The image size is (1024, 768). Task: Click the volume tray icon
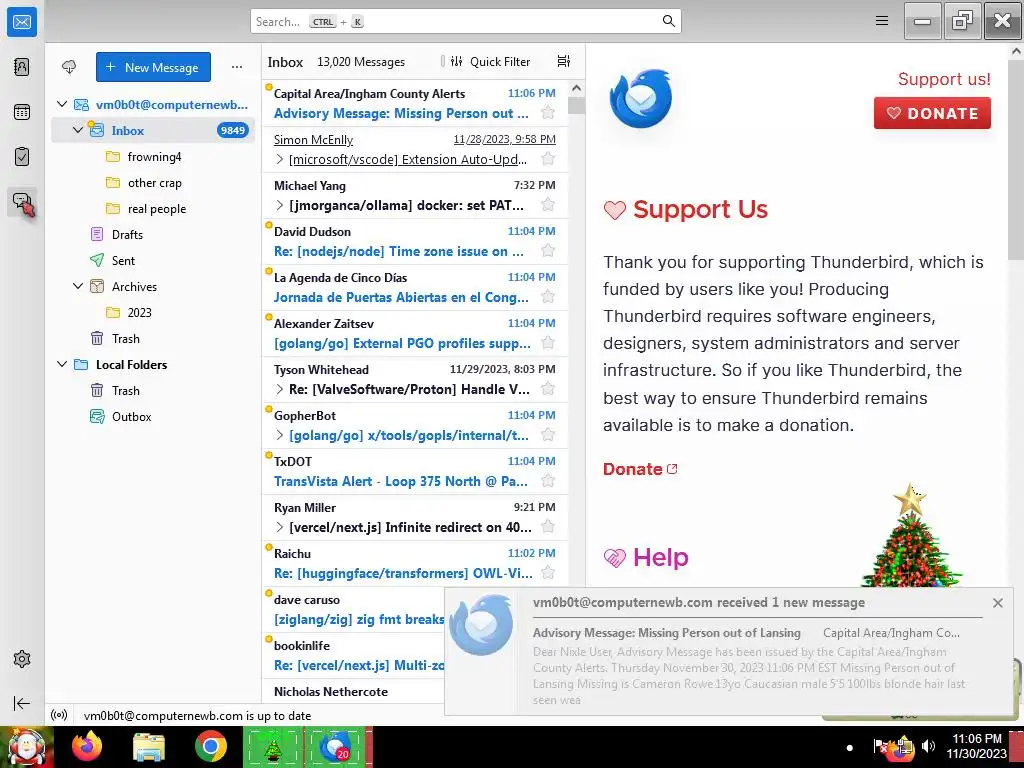928,746
